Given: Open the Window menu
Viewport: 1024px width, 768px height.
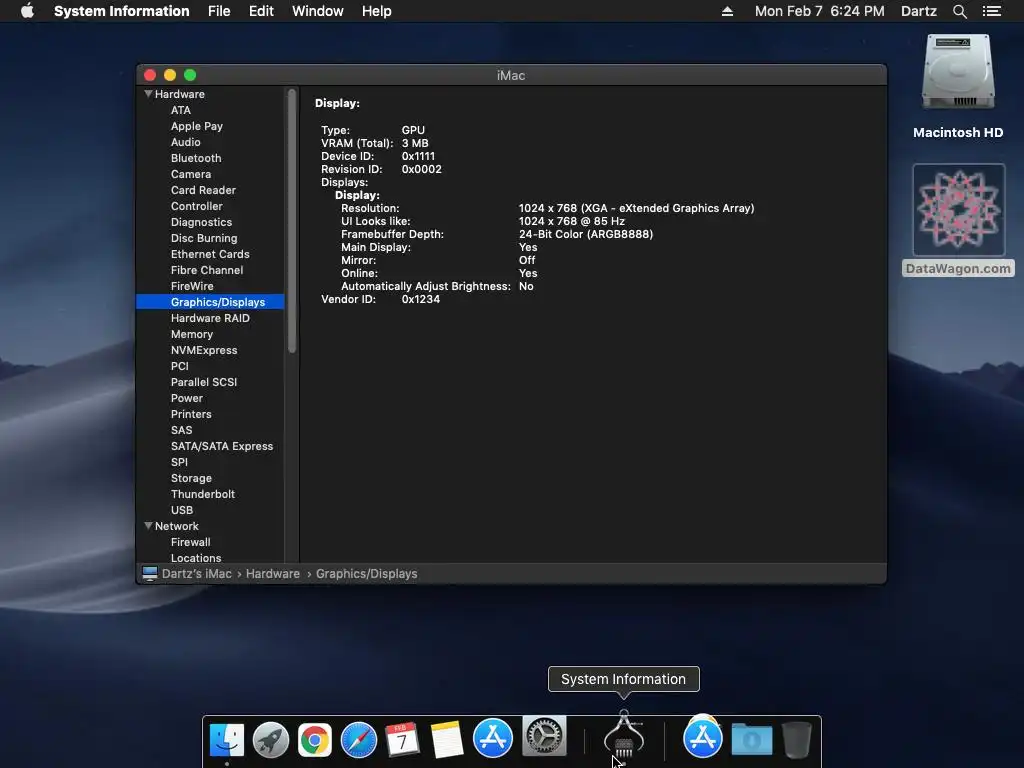Looking at the screenshot, I should (x=317, y=11).
